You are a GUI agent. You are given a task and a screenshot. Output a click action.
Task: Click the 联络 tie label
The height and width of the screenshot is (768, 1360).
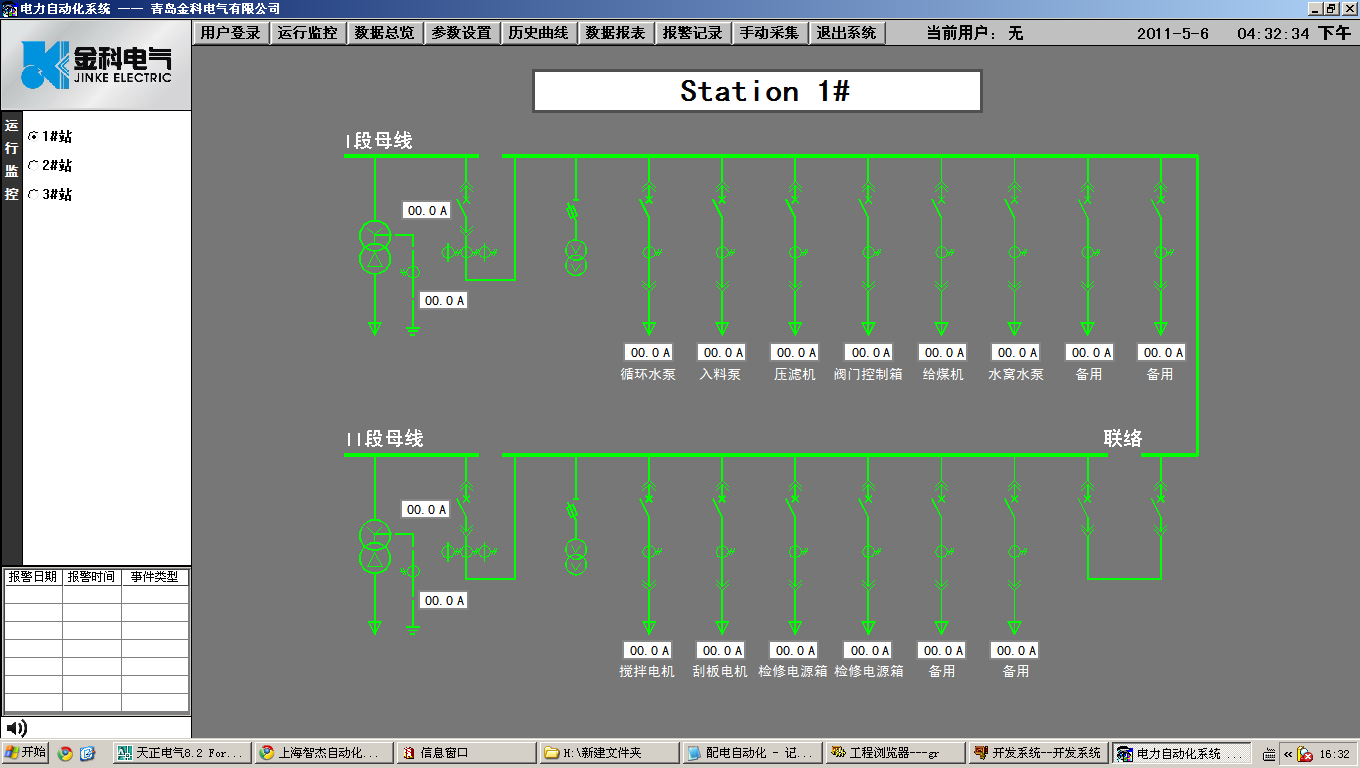(1123, 438)
